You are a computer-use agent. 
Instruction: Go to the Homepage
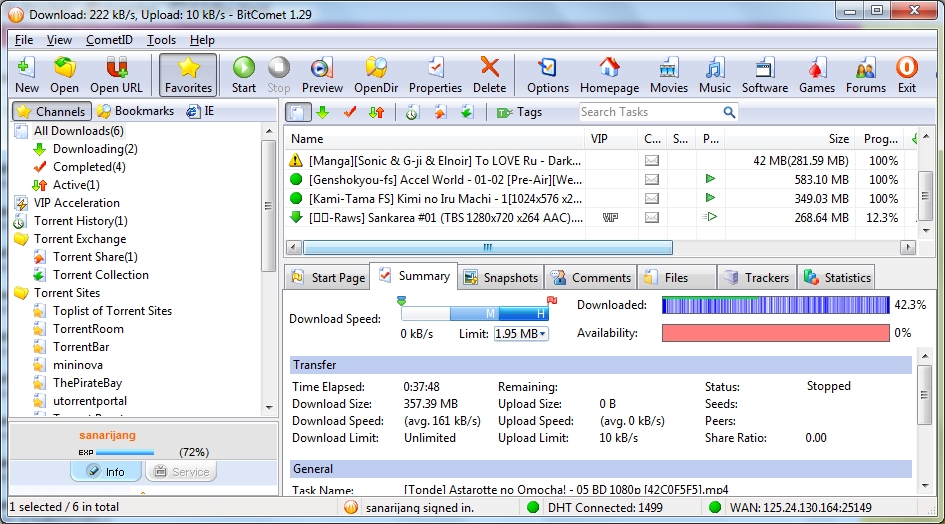tap(609, 75)
